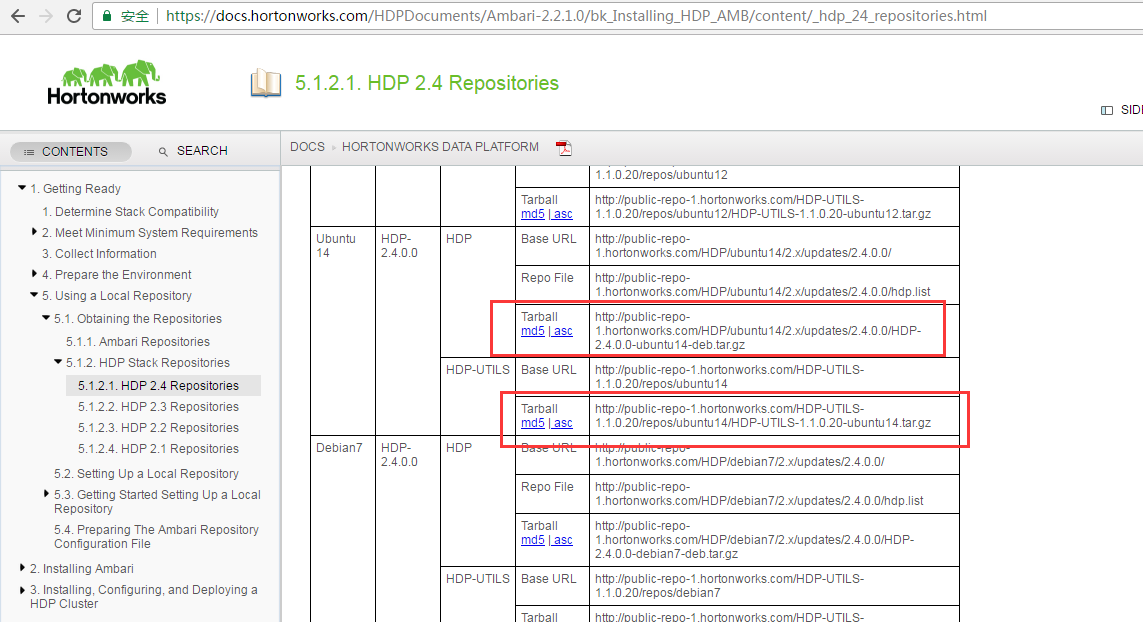
Task: Select 5.1.2.1. HDP 2.4 Repositories
Action: point(158,386)
